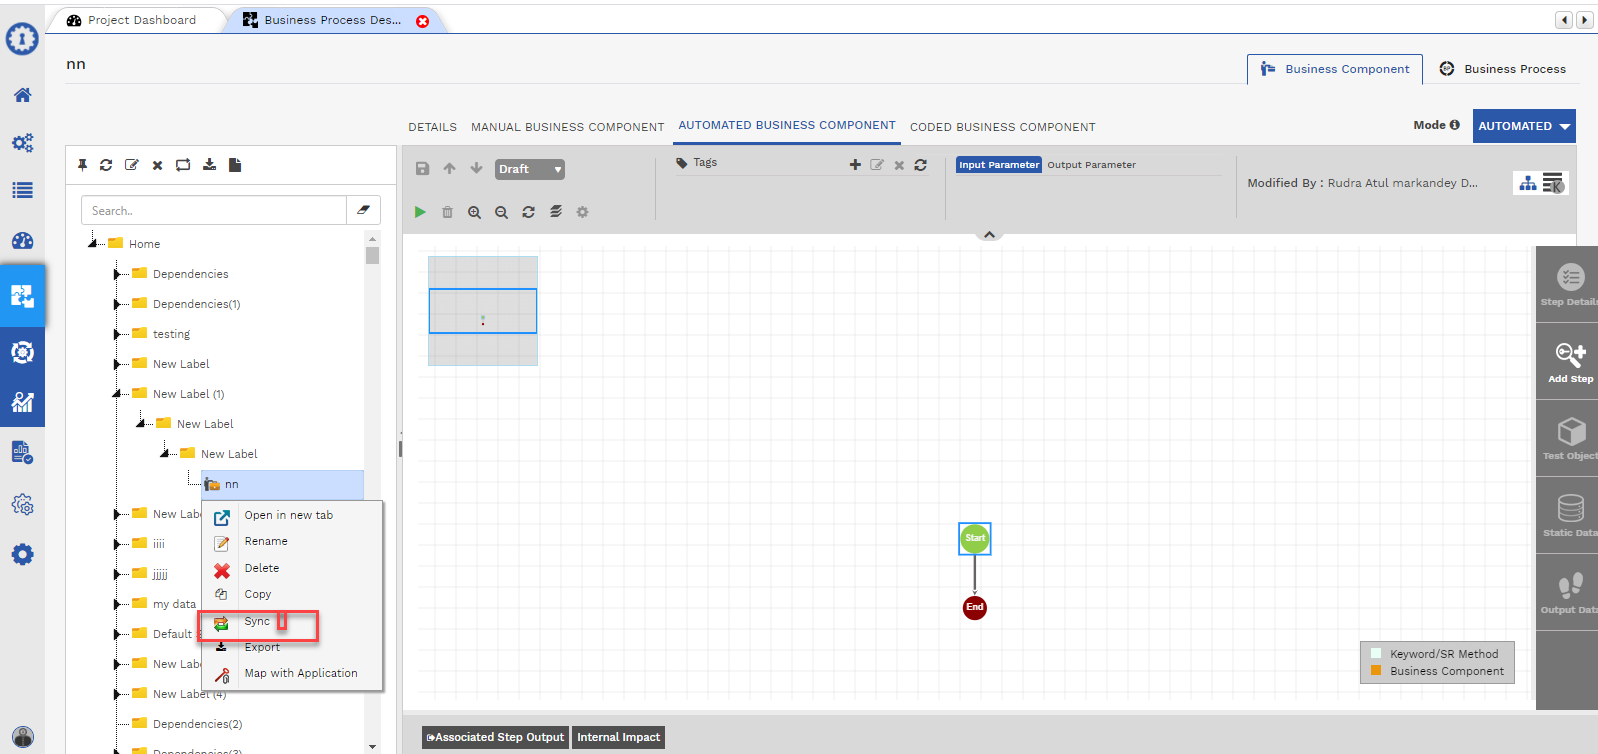Collapse the Home tree node

tap(93, 243)
